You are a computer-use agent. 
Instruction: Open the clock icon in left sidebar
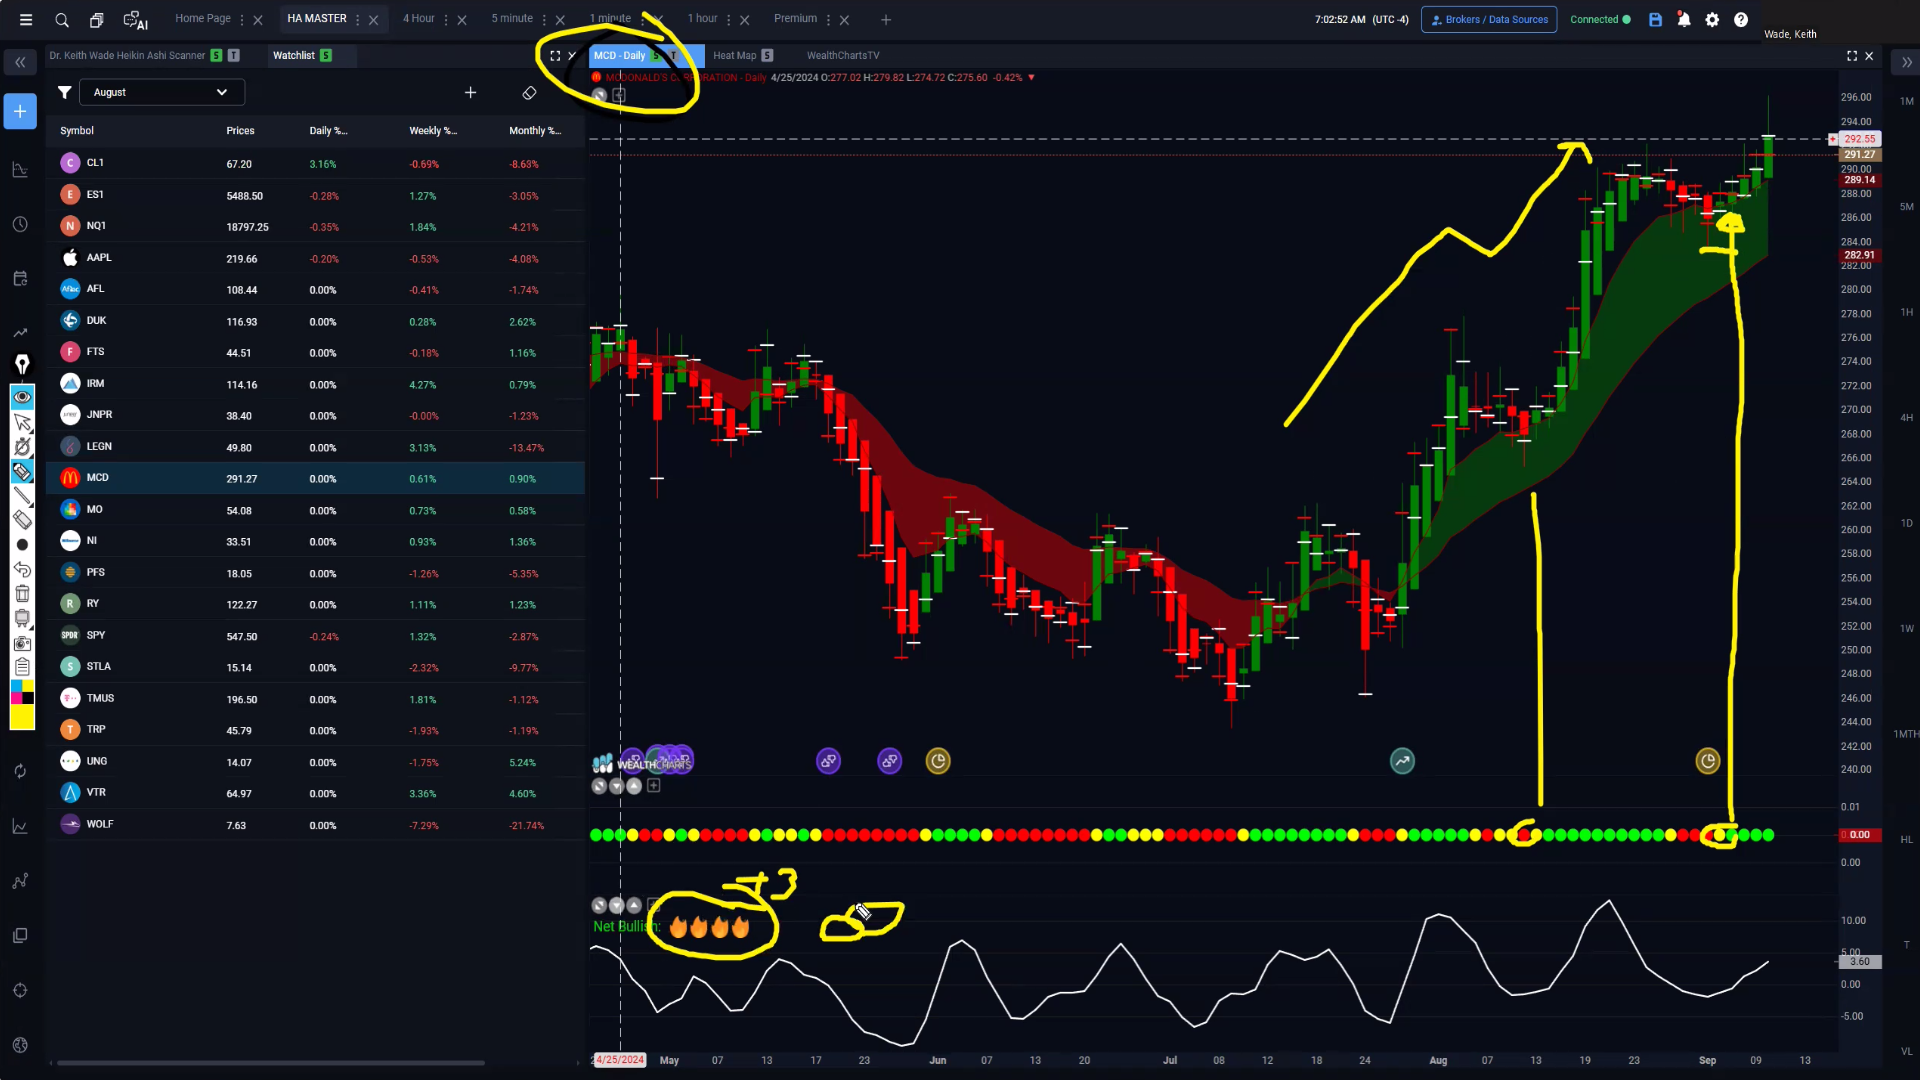click(20, 224)
